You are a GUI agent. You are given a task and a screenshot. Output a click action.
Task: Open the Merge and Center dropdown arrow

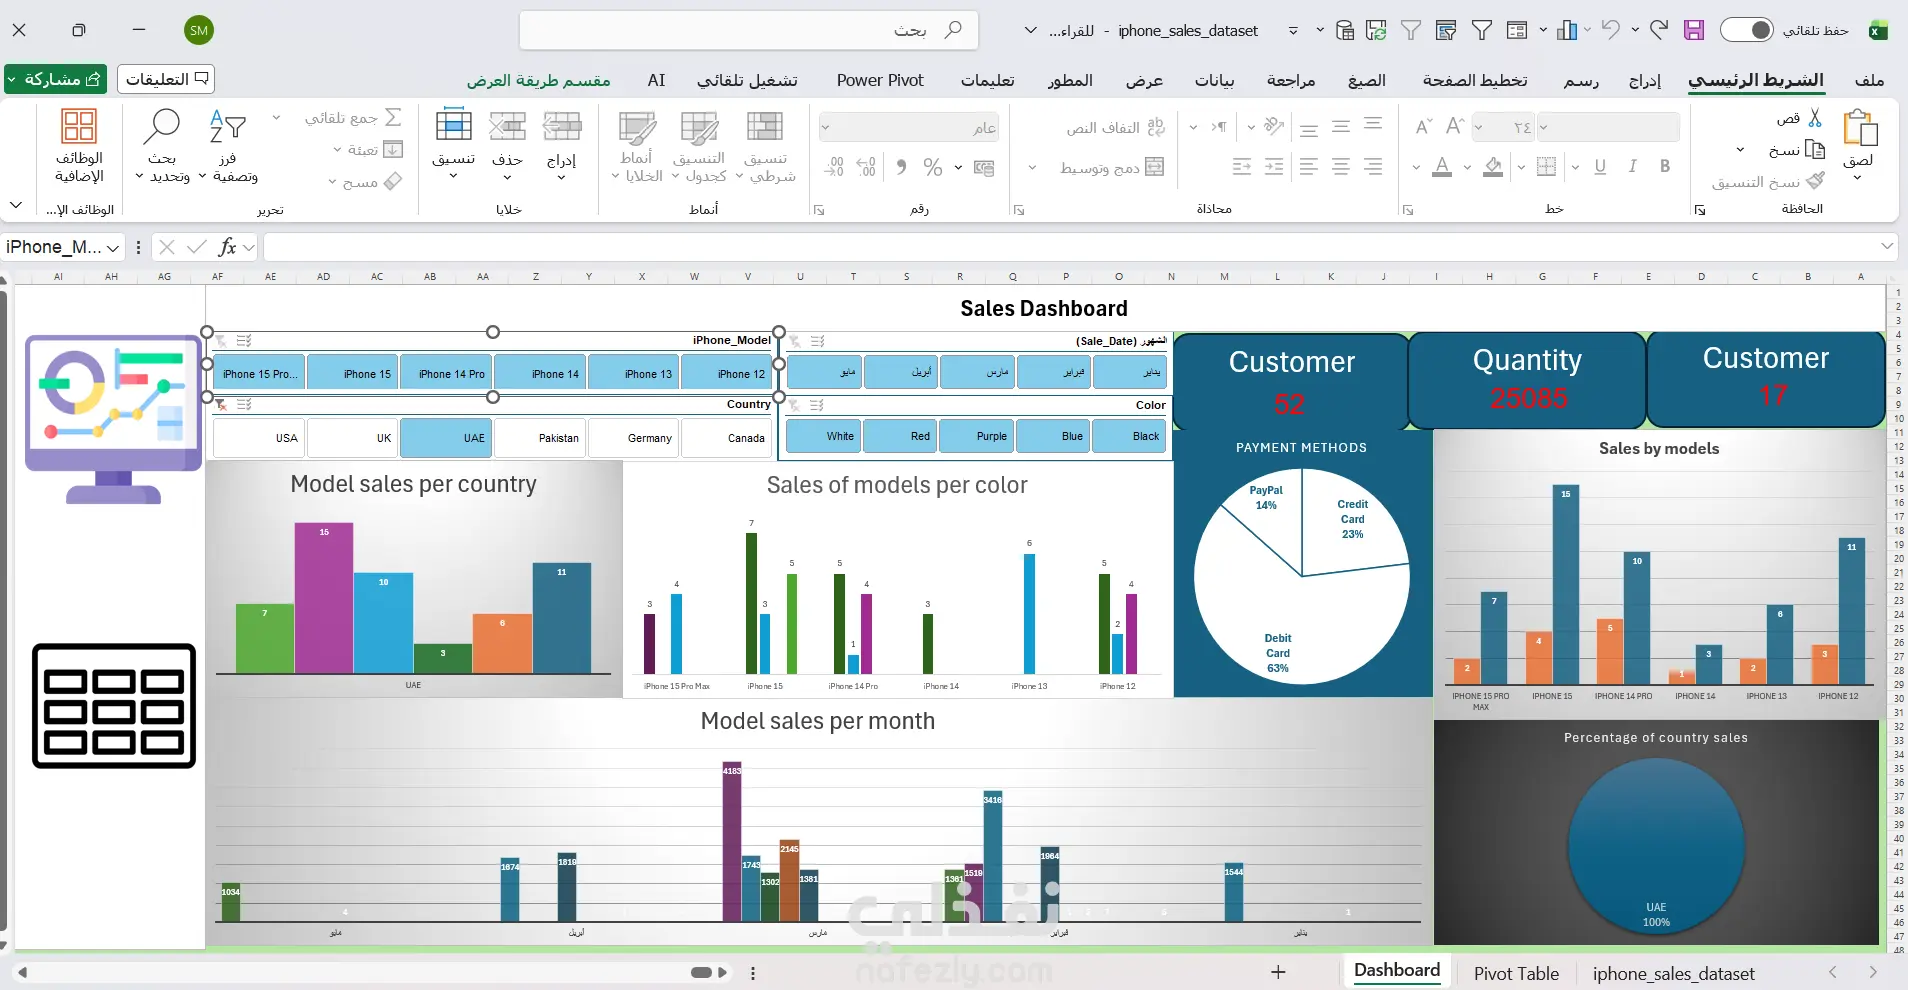click(1032, 167)
